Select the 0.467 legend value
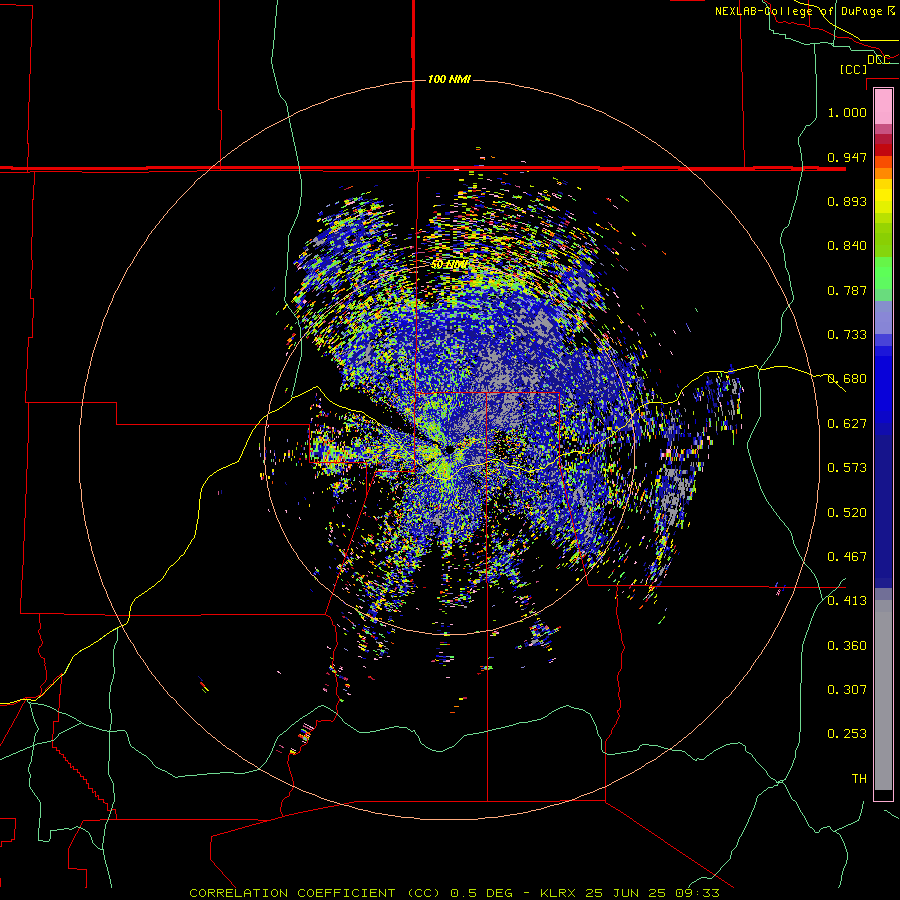 click(x=847, y=557)
